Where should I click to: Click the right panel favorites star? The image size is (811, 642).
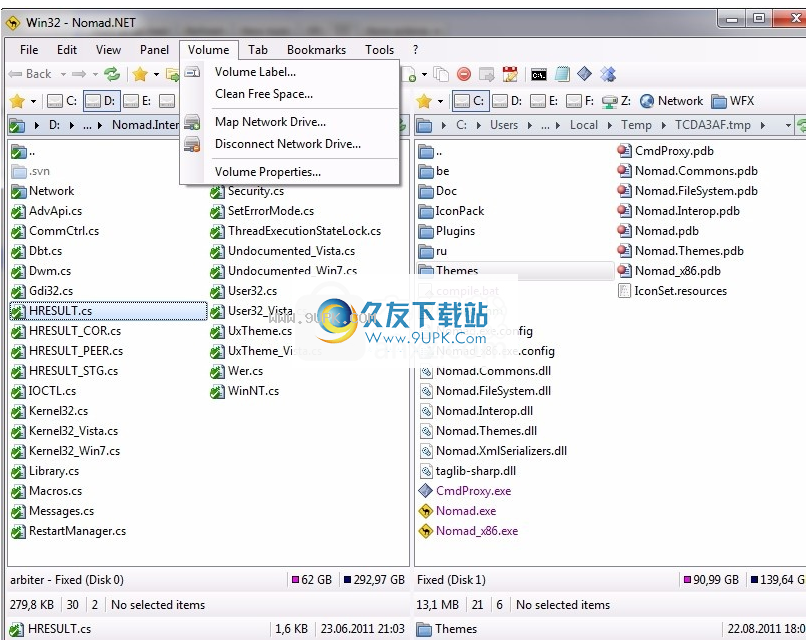click(x=424, y=101)
